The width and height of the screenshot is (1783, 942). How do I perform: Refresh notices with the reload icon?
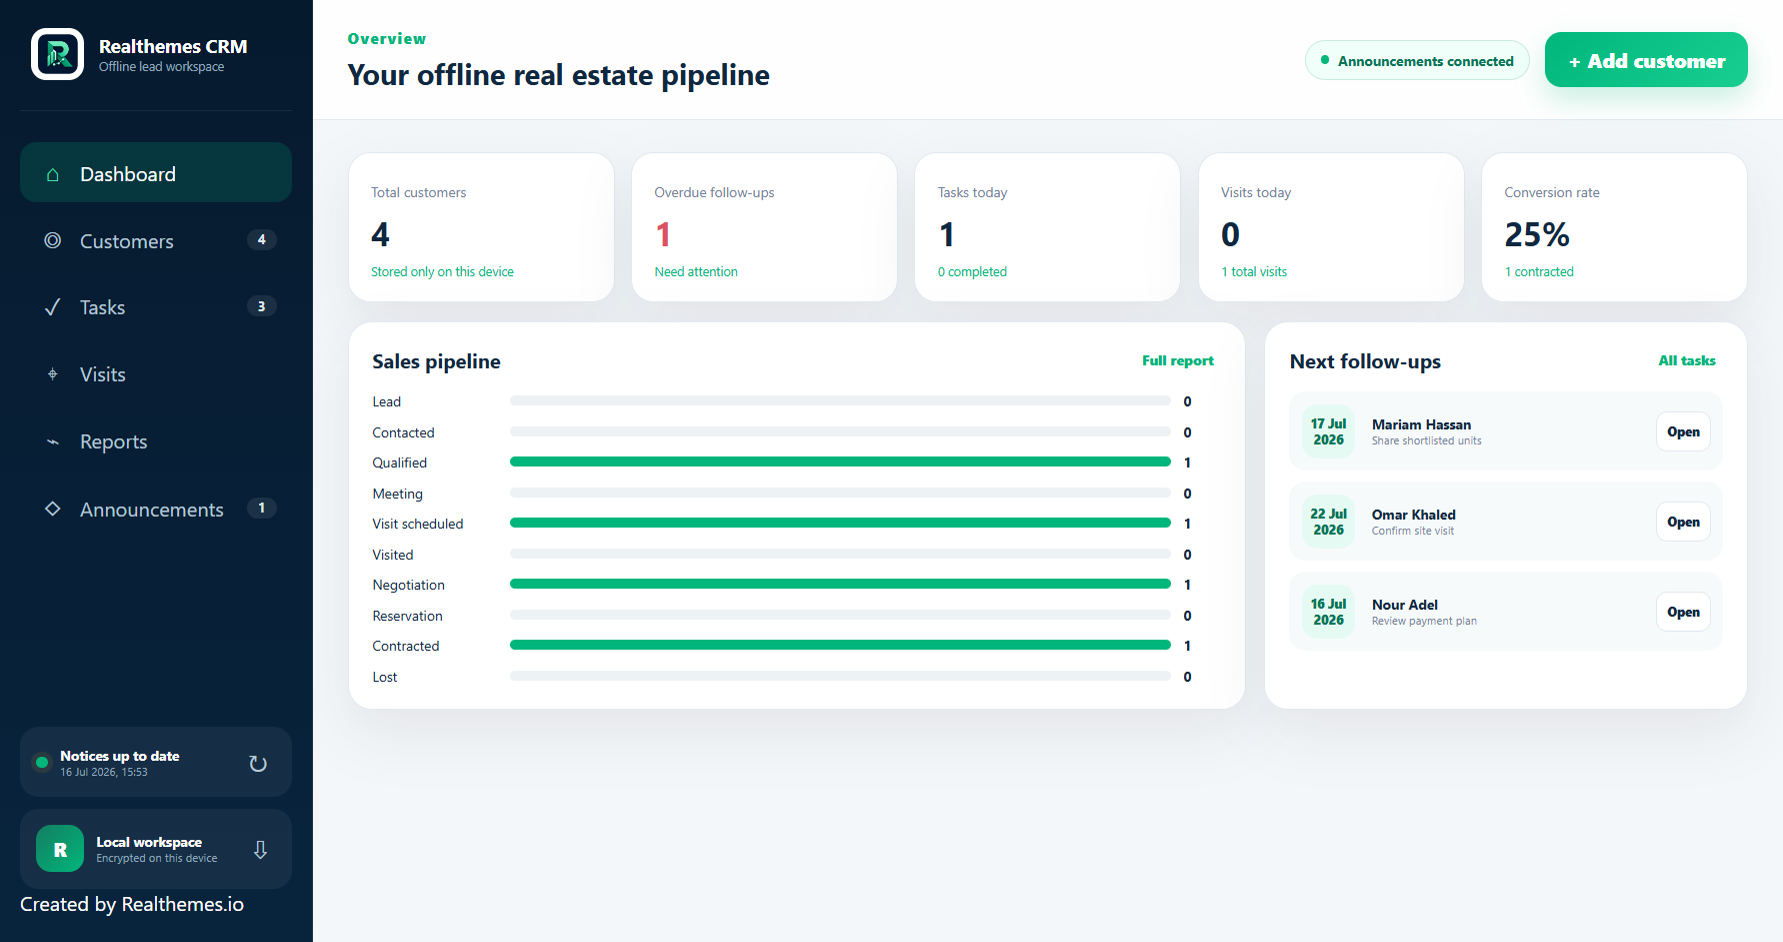258,763
